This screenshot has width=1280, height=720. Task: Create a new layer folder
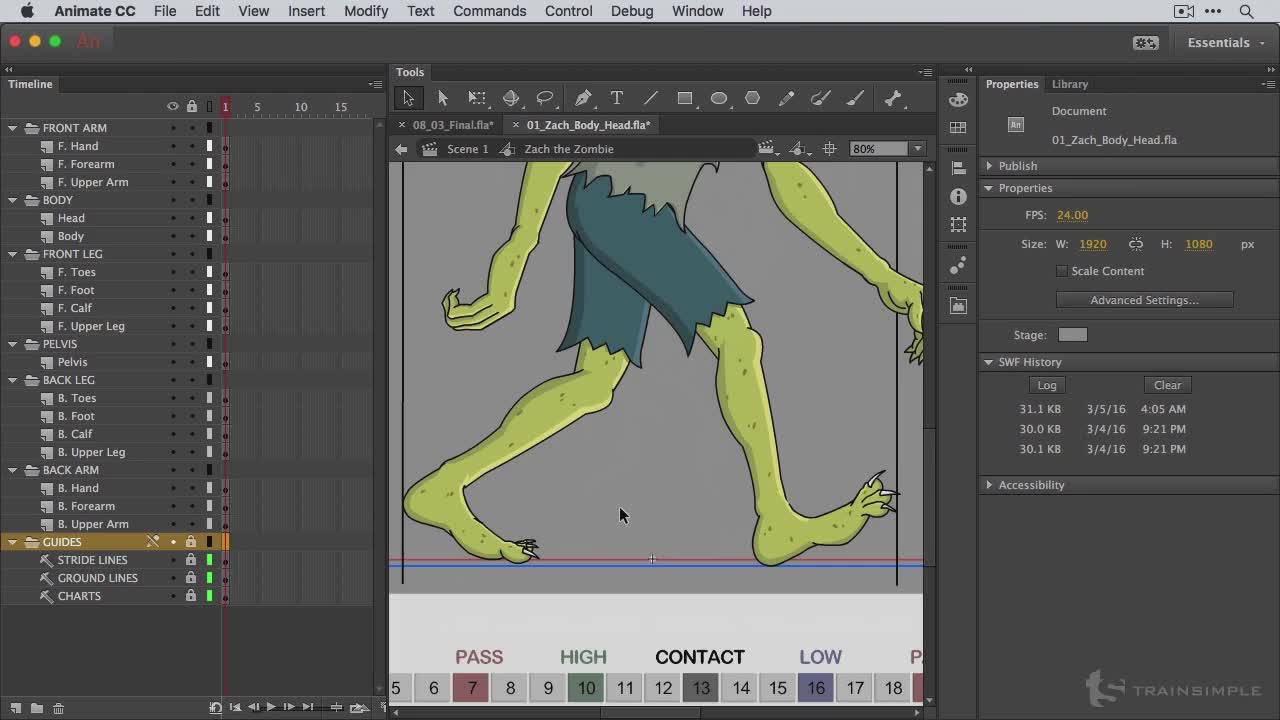coord(36,708)
